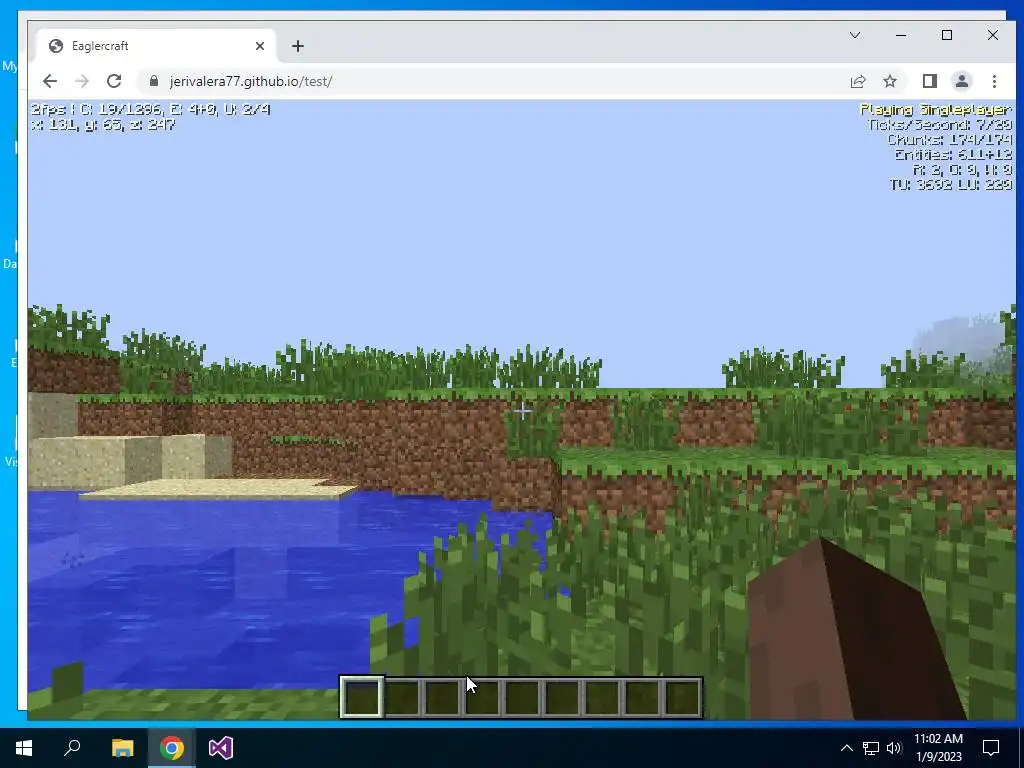
Task: Open Chrome's three-dot menu
Action: 994,81
